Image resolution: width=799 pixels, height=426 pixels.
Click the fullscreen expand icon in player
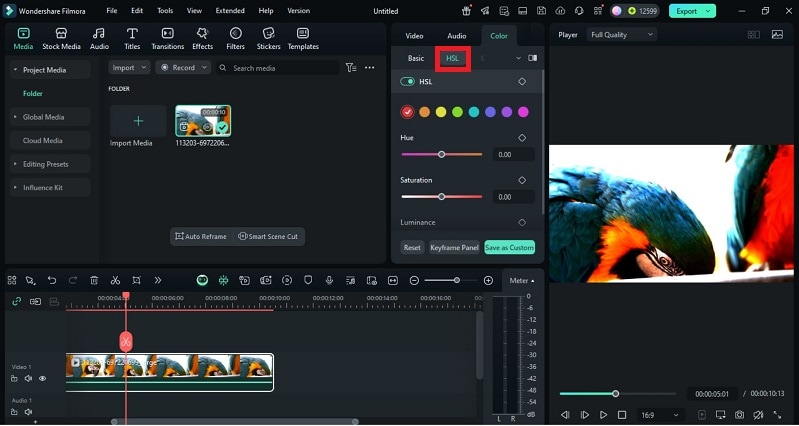[777, 415]
